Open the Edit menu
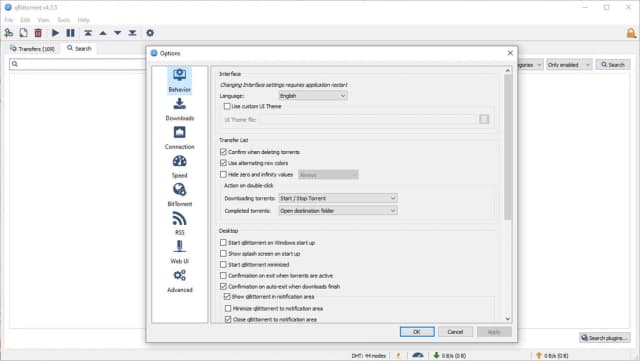The width and height of the screenshot is (640, 361). 25,20
